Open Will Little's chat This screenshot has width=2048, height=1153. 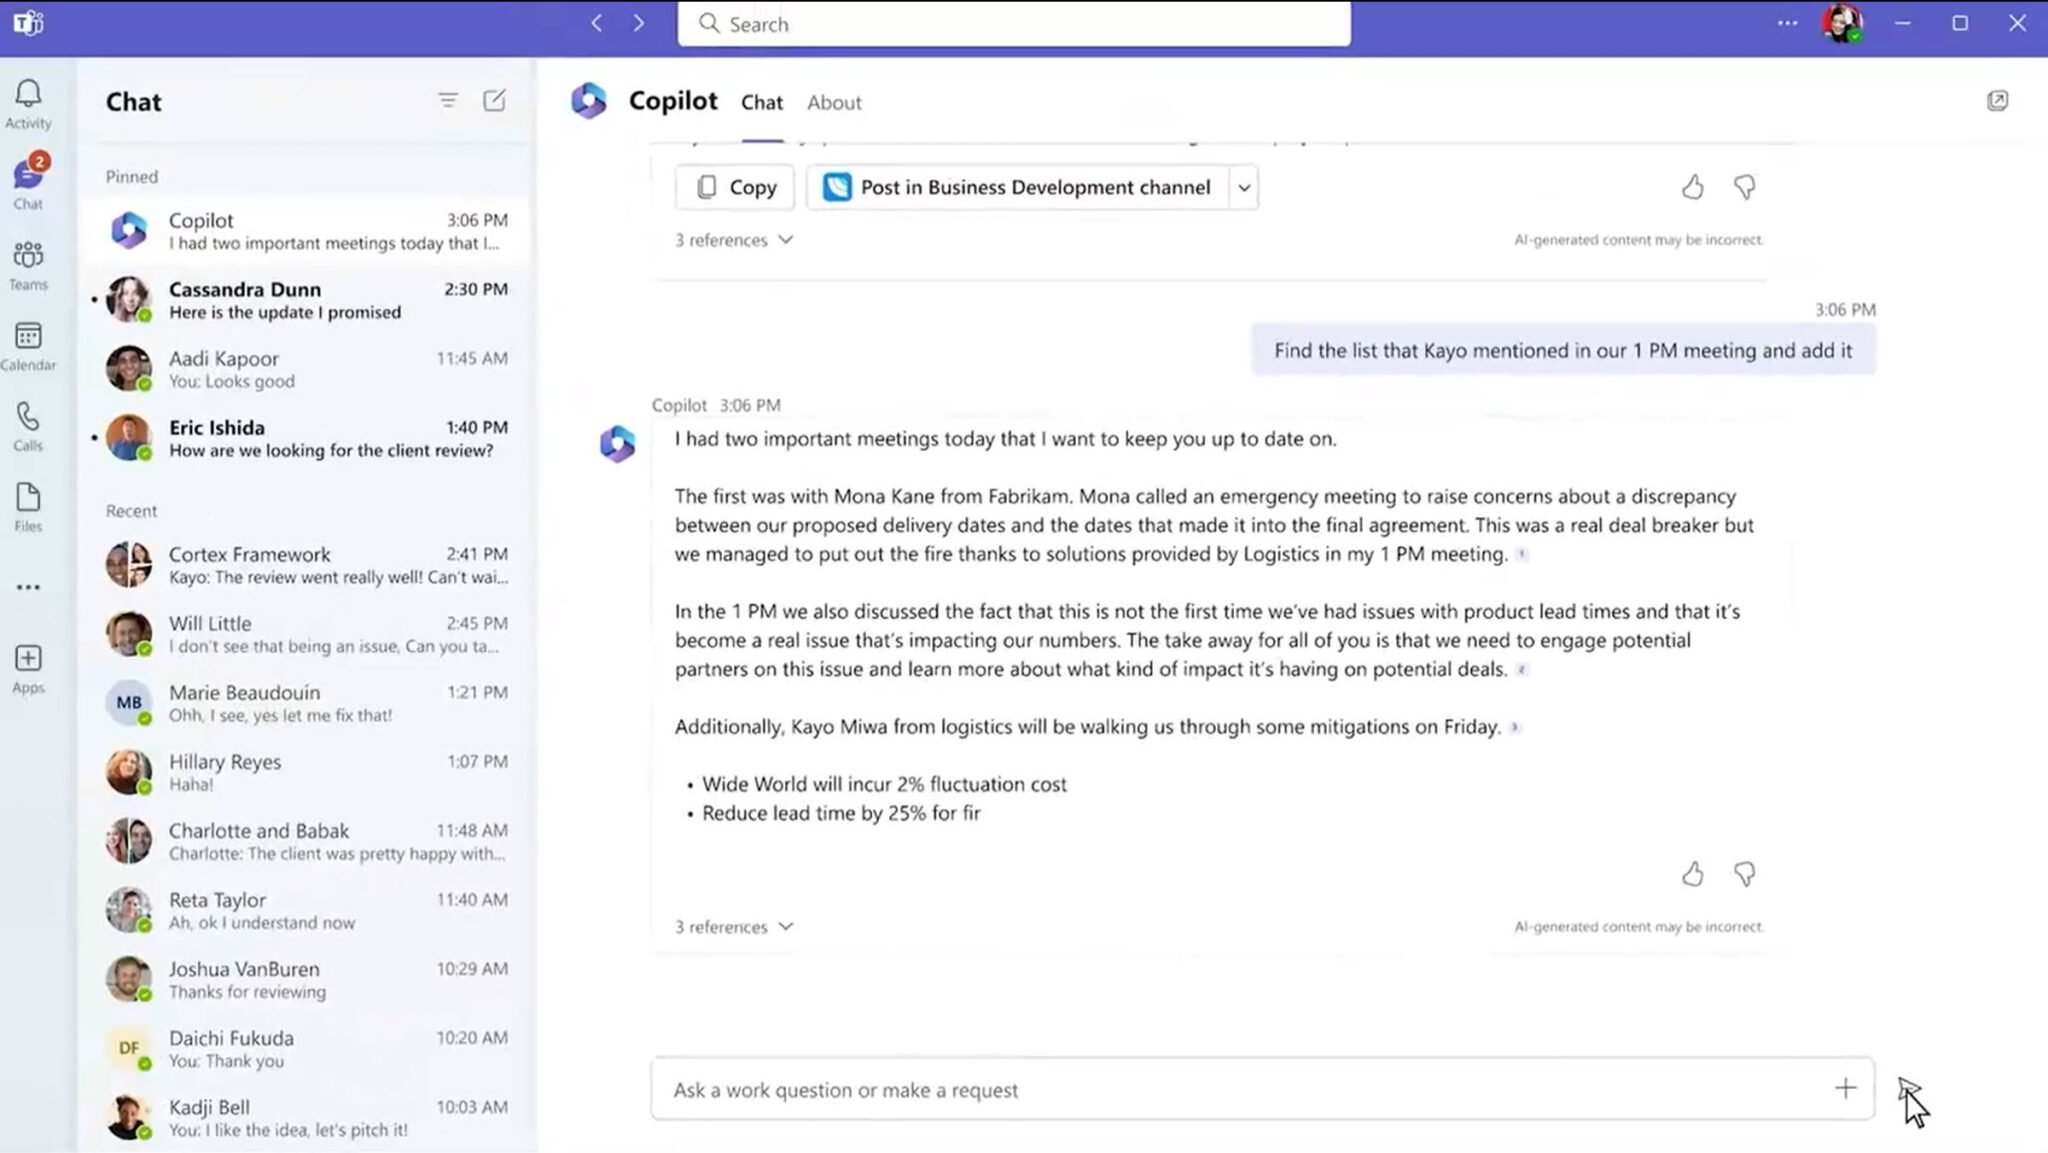point(304,633)
